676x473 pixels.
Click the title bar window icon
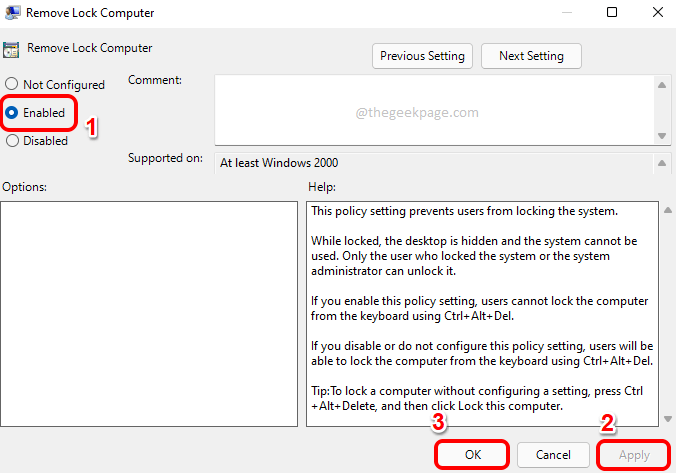(x=13, y=14)
